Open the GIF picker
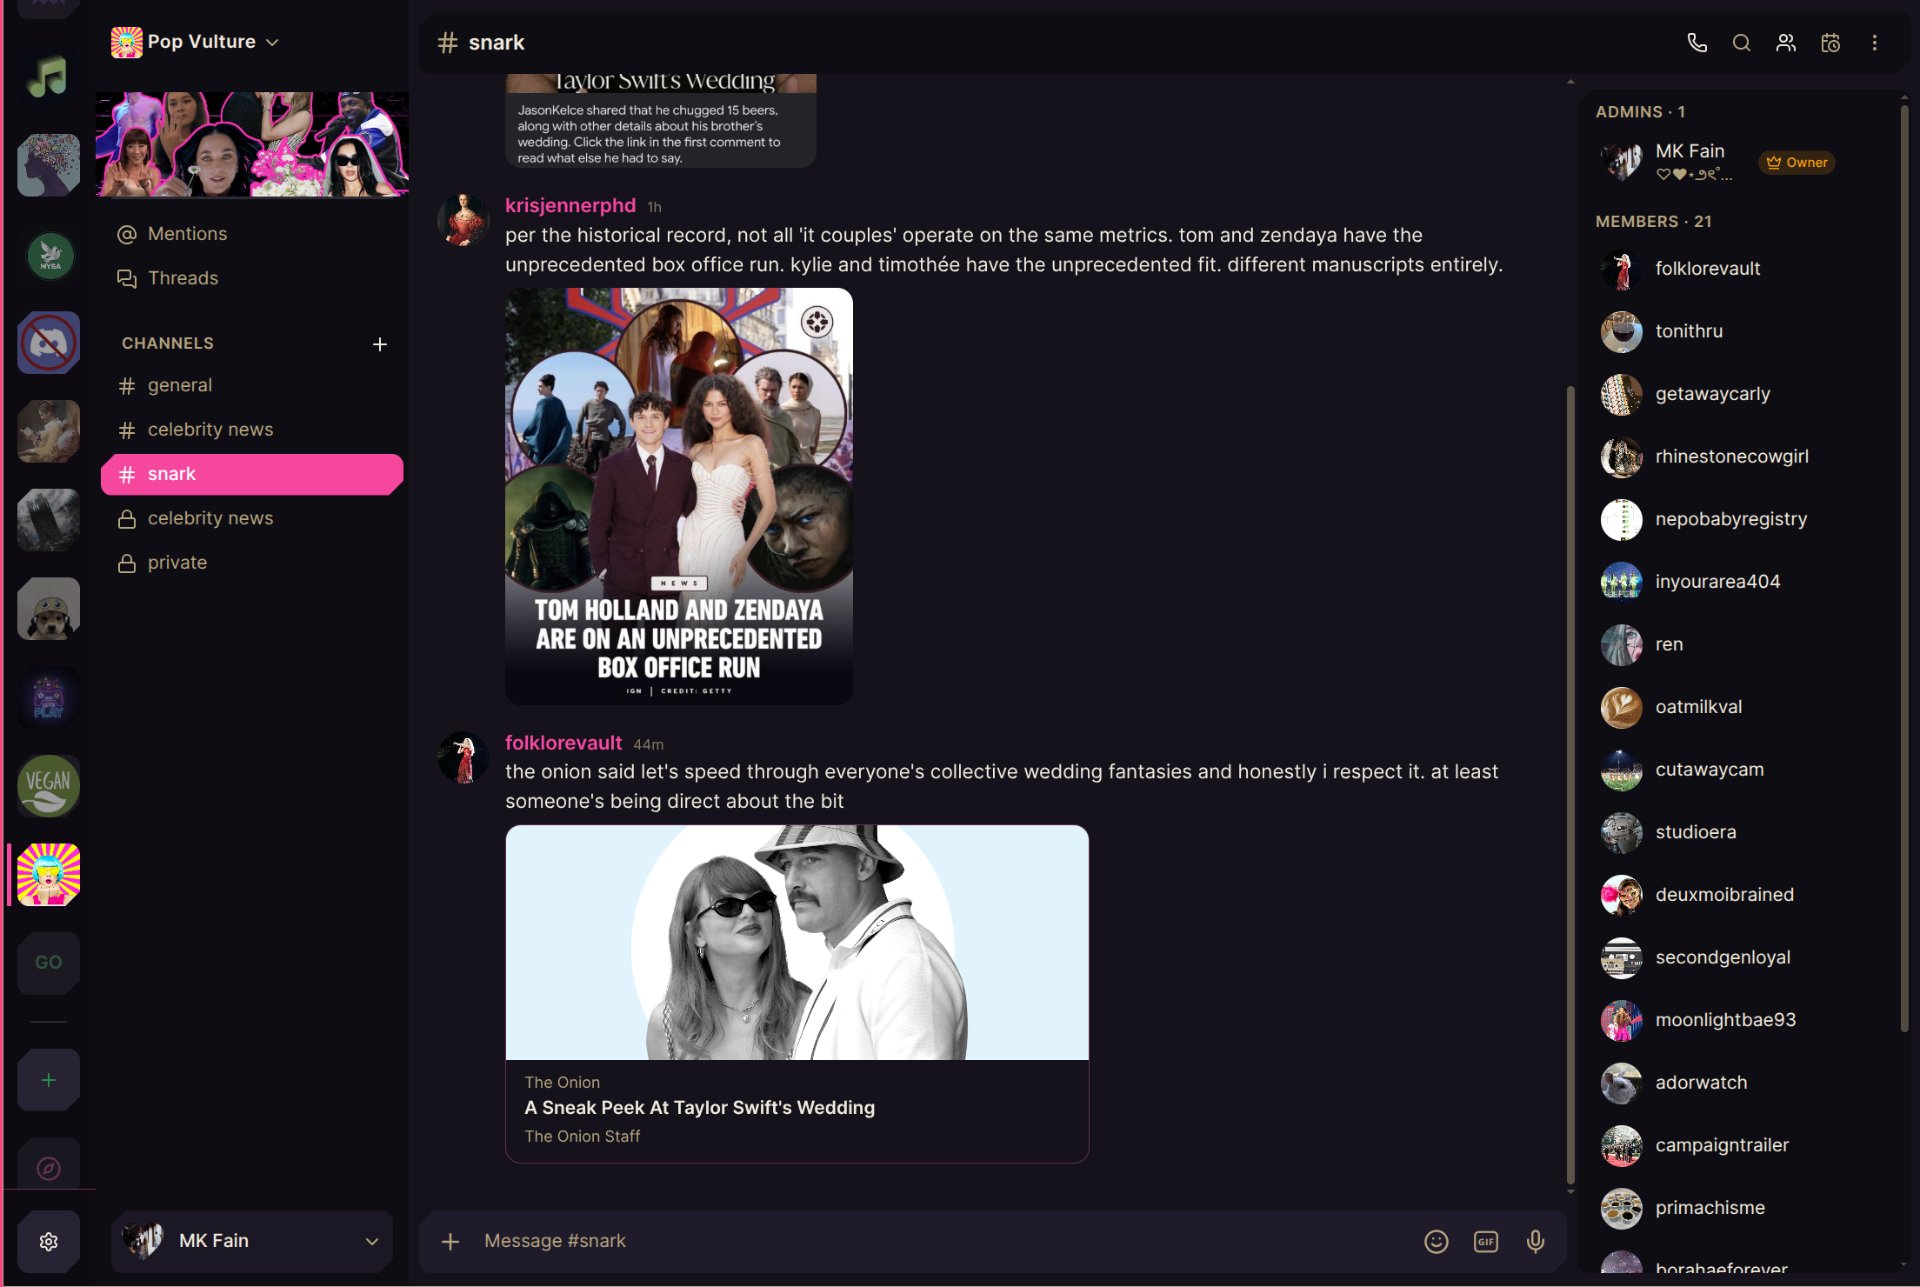The height and width of the screenshot is (1287, 1920). (1486, 1241)
